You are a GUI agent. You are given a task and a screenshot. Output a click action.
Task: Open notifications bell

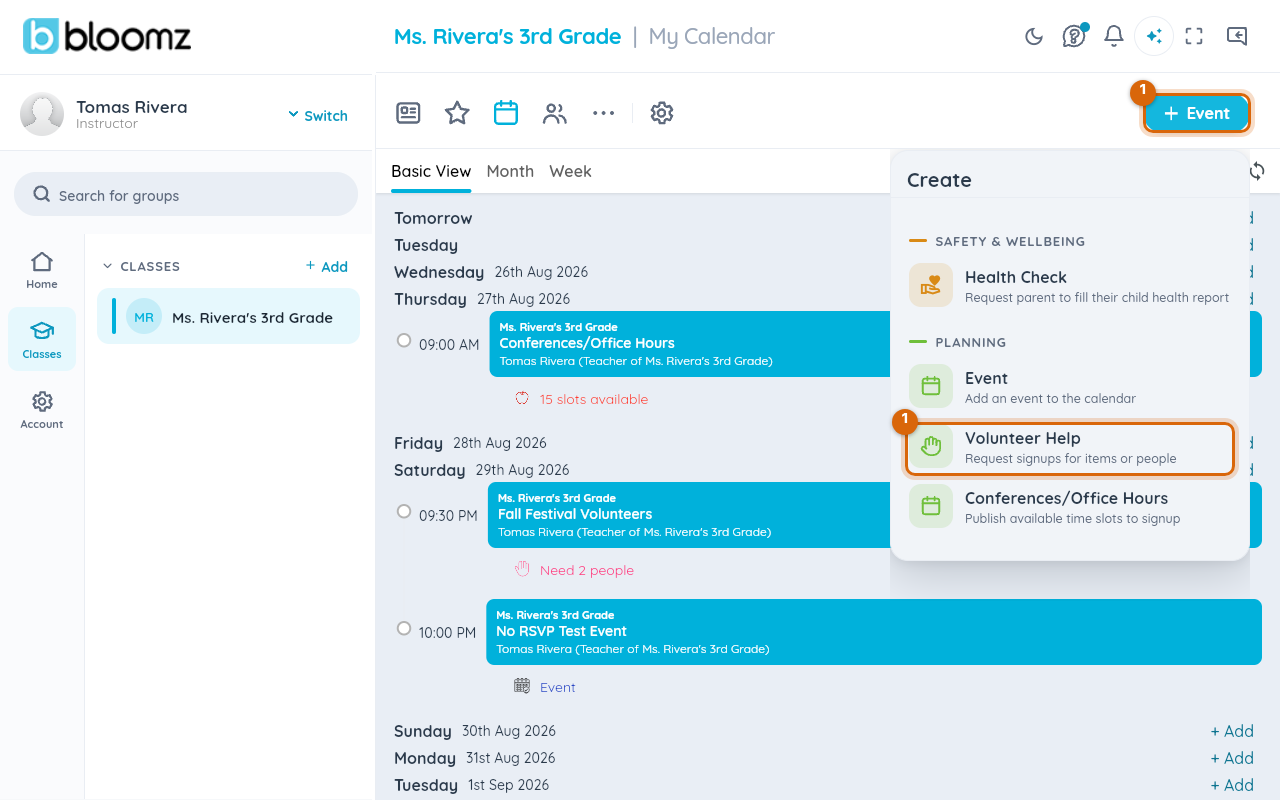(1113, 37)
